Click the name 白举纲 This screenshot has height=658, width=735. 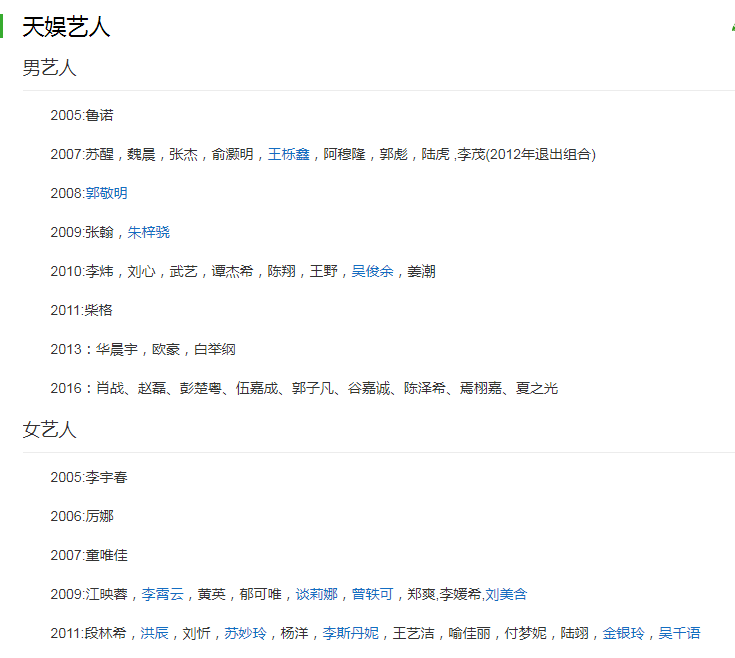coord(215,349)
